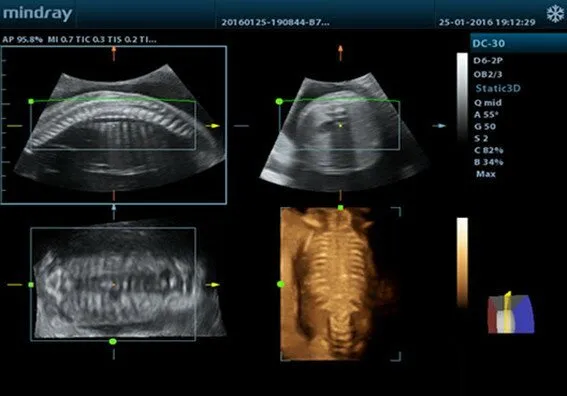Click the grayscale map bar

point(462,98)
